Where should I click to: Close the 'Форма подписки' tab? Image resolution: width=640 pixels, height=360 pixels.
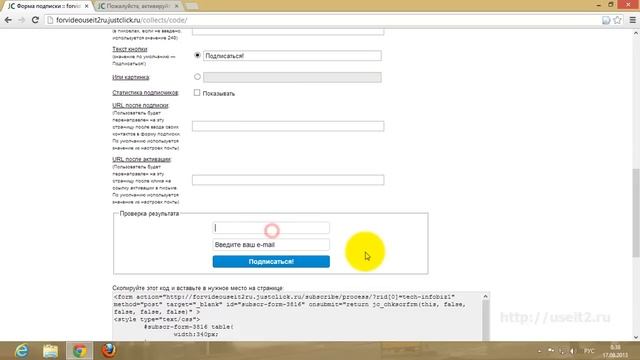click(x=86, y=6)
